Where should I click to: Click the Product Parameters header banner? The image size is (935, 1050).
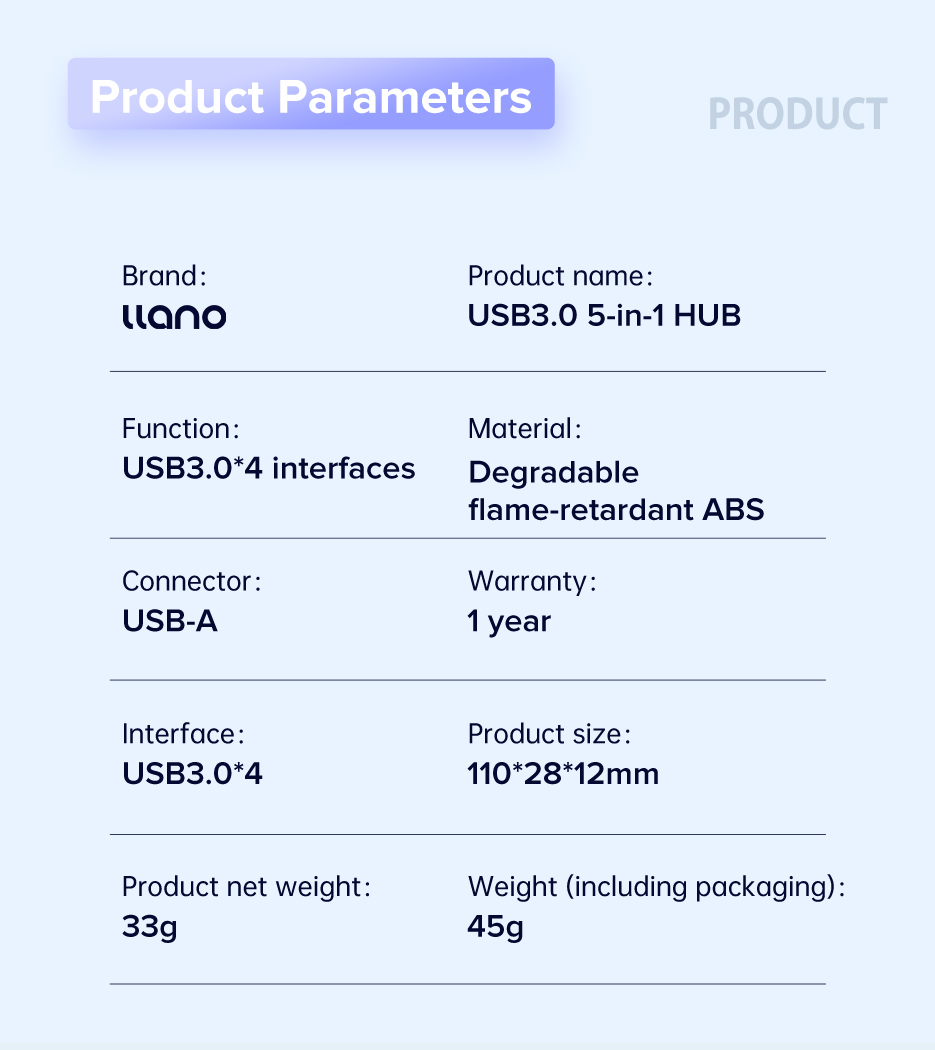311,94
